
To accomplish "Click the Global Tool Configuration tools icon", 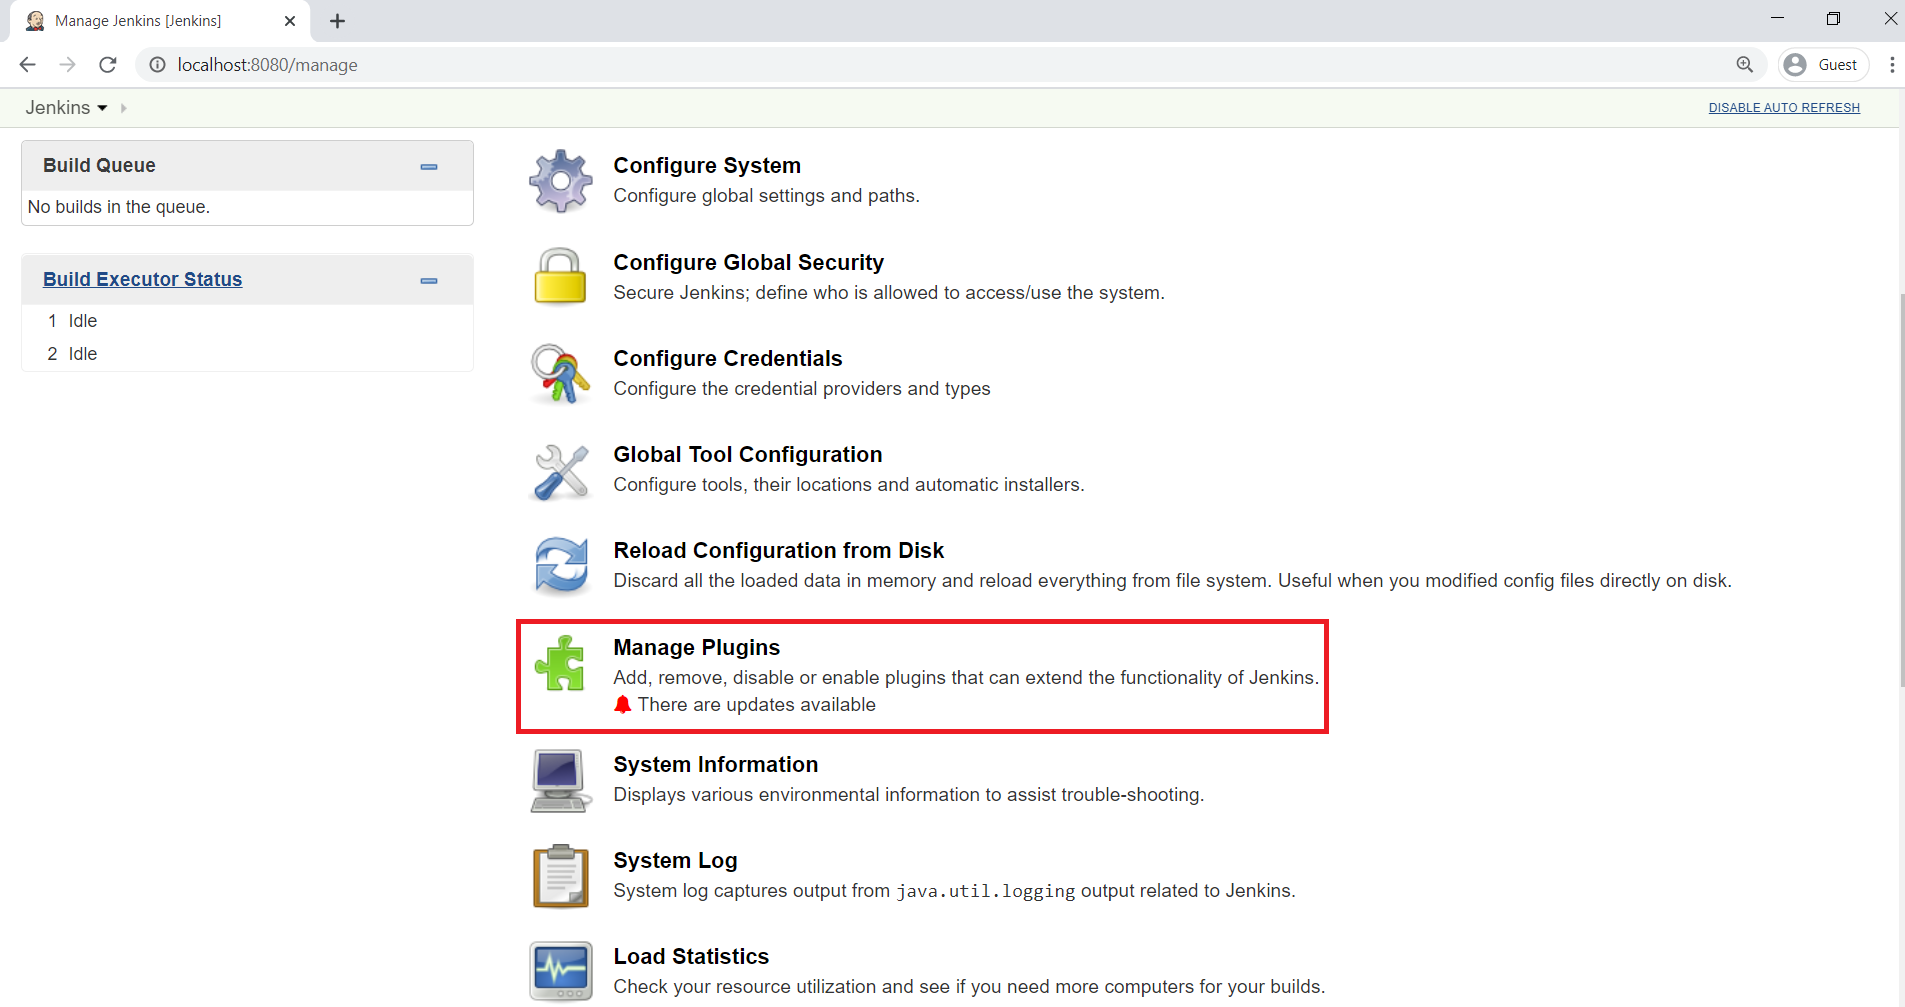I will (x=561, y=471).
